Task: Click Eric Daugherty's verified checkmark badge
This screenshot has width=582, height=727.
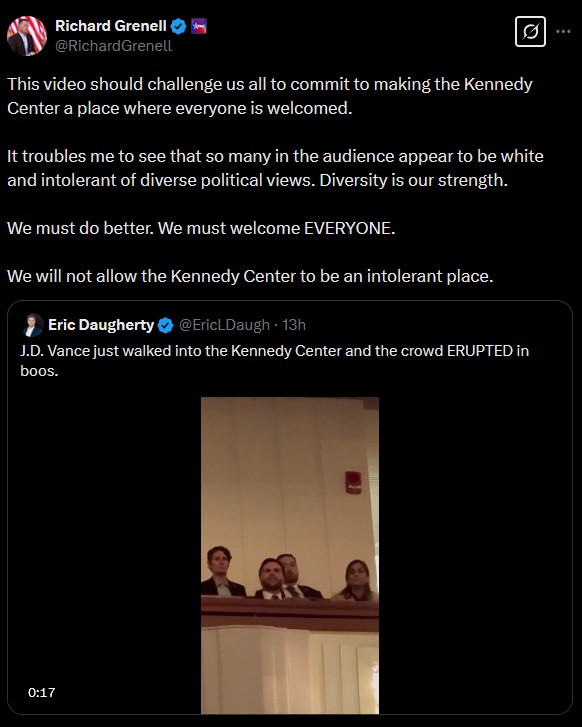Action: point(166,325)
